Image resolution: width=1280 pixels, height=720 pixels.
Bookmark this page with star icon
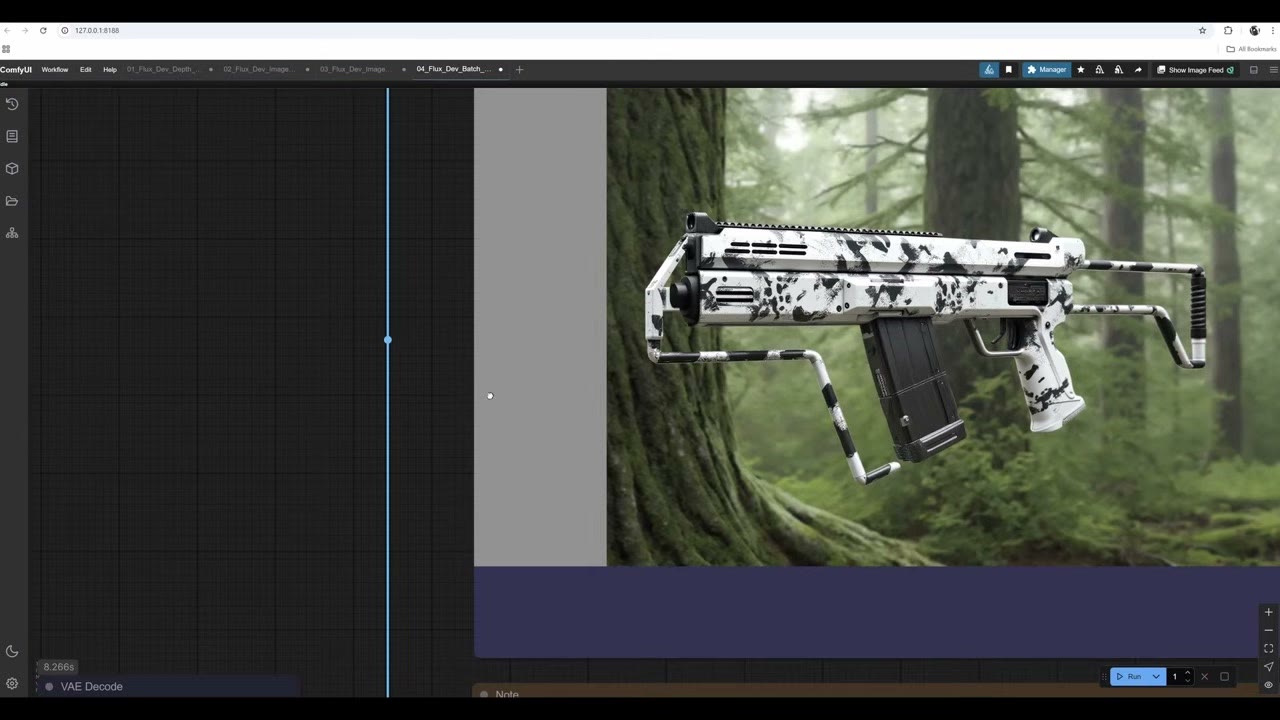tap(1202, 31)
